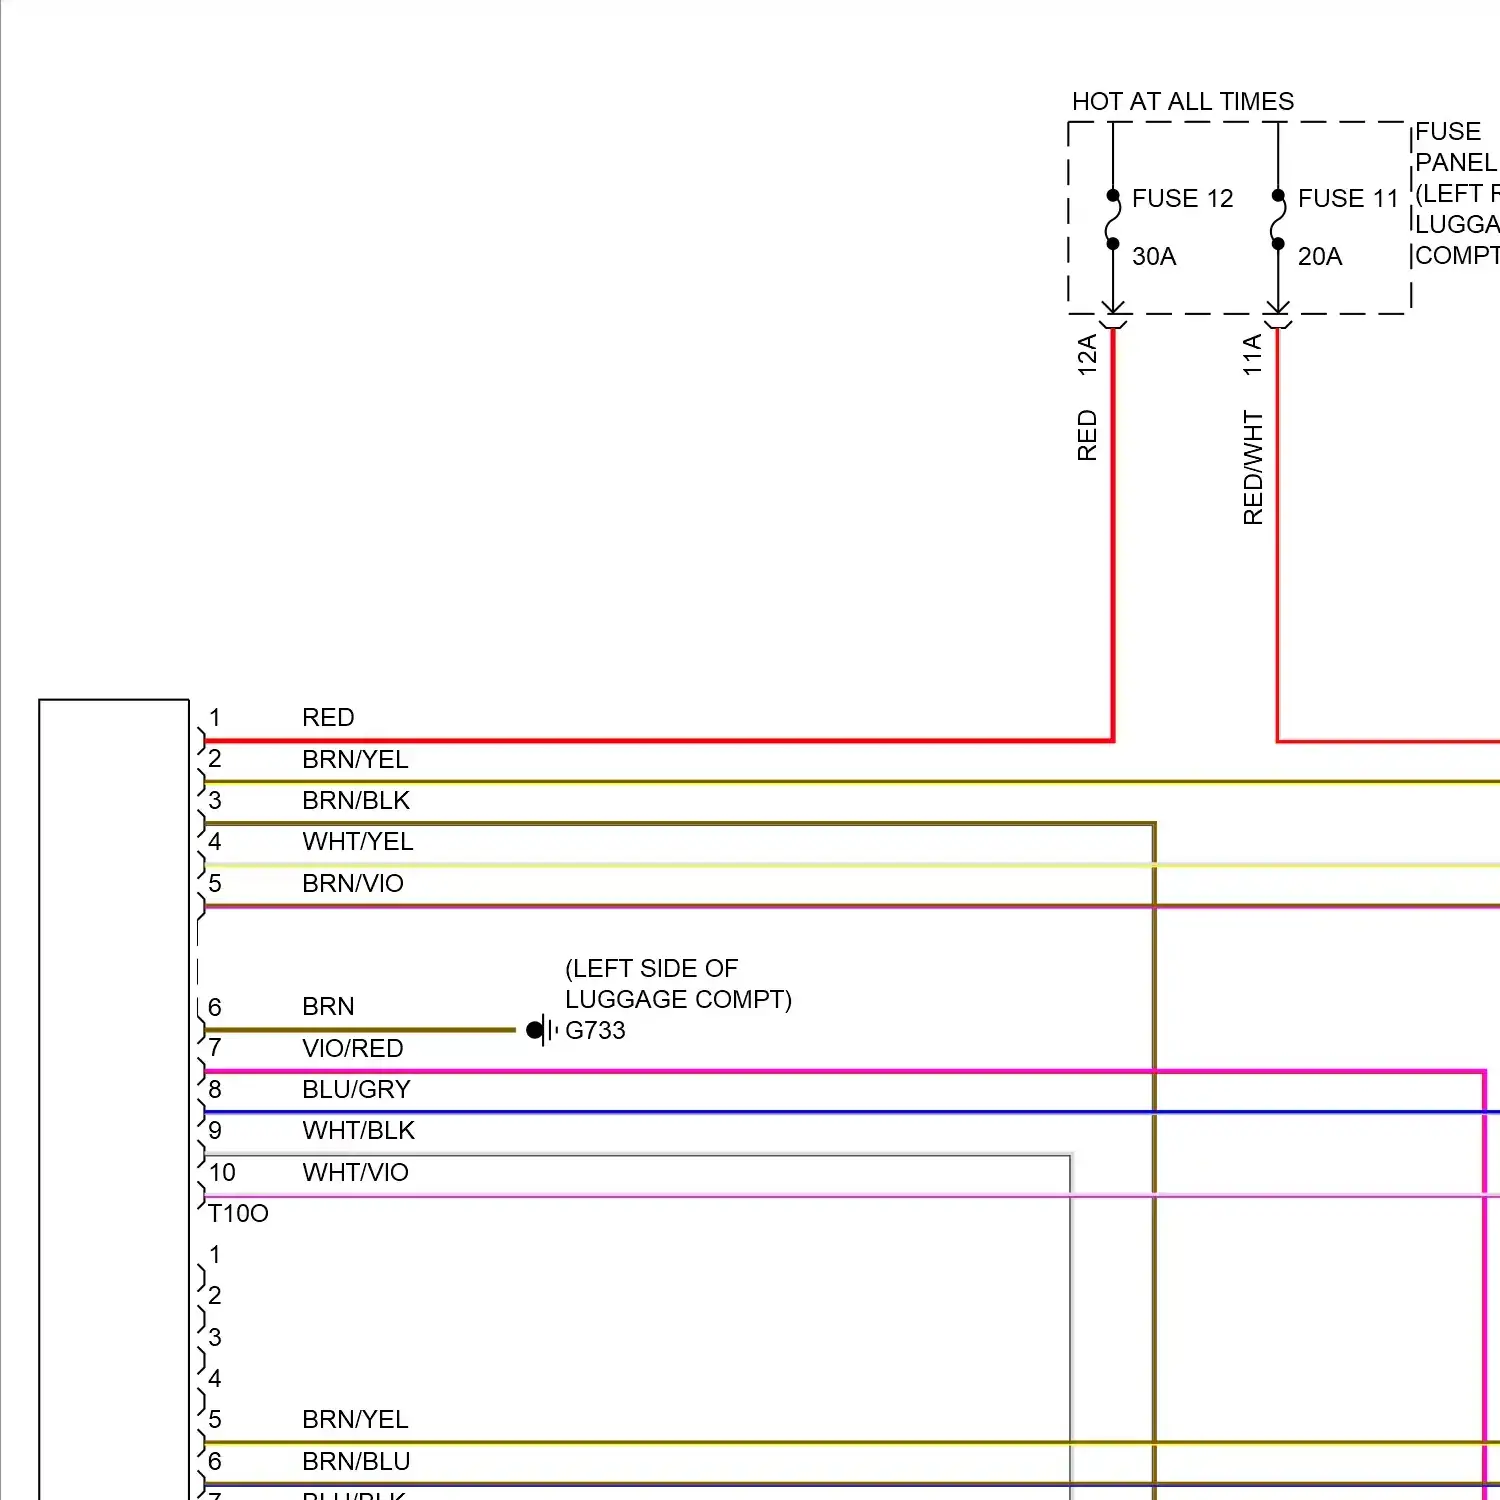Select the "20A" fuse rating

tap(1320, 256)
